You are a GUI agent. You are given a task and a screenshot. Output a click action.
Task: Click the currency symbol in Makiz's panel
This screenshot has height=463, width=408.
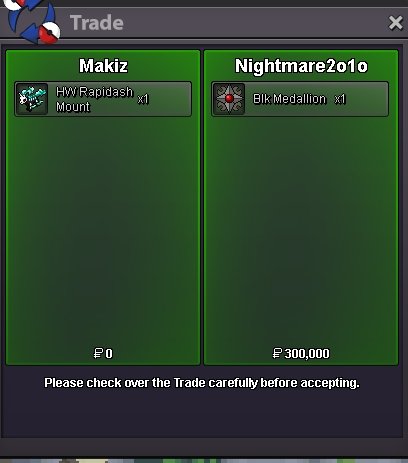(x=98, y=353)
